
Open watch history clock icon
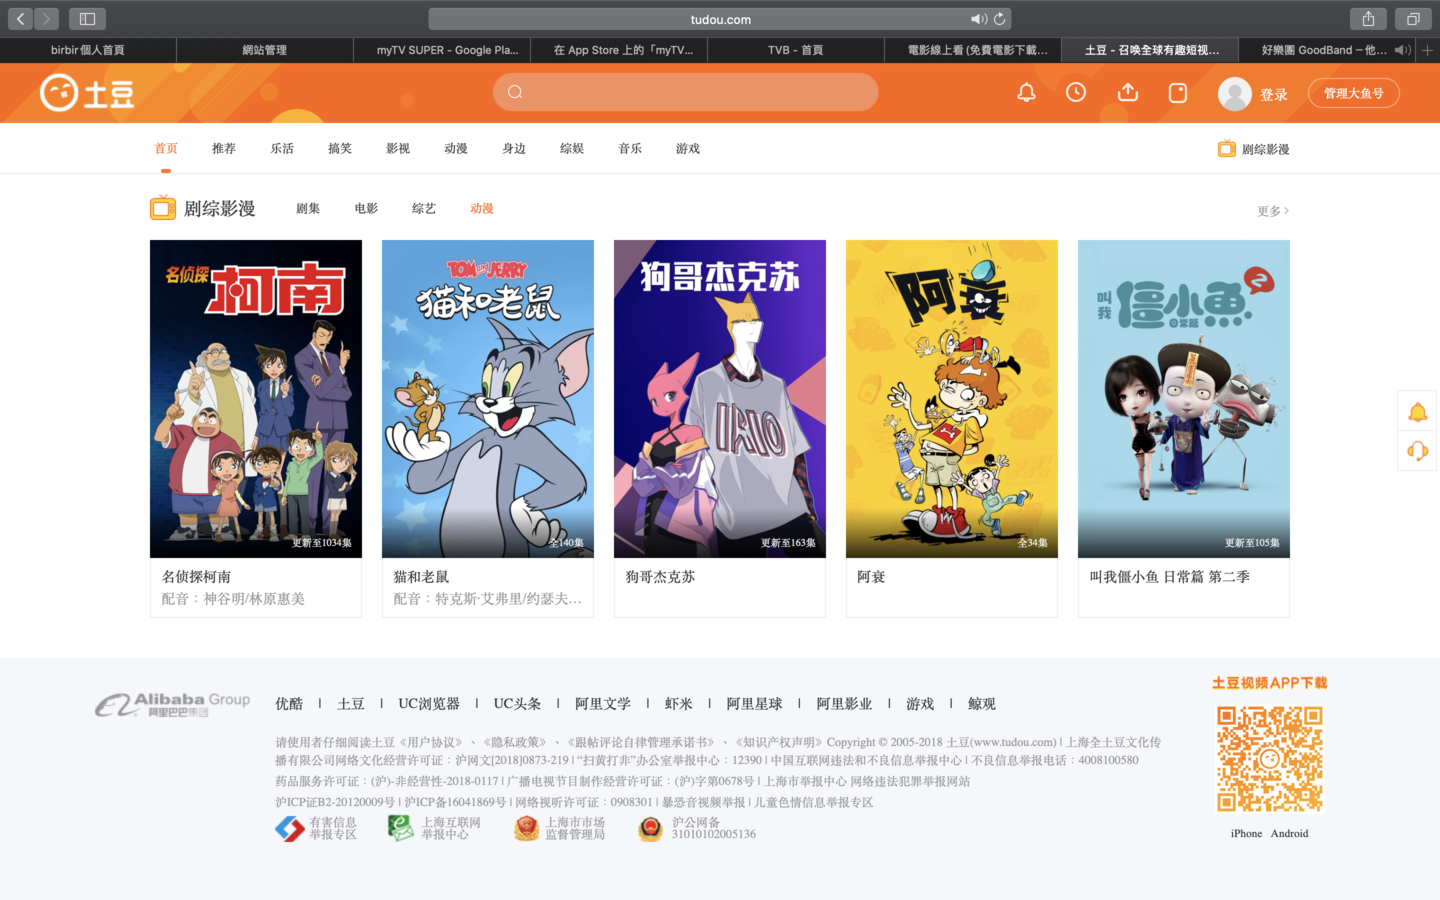[1076, 92]
